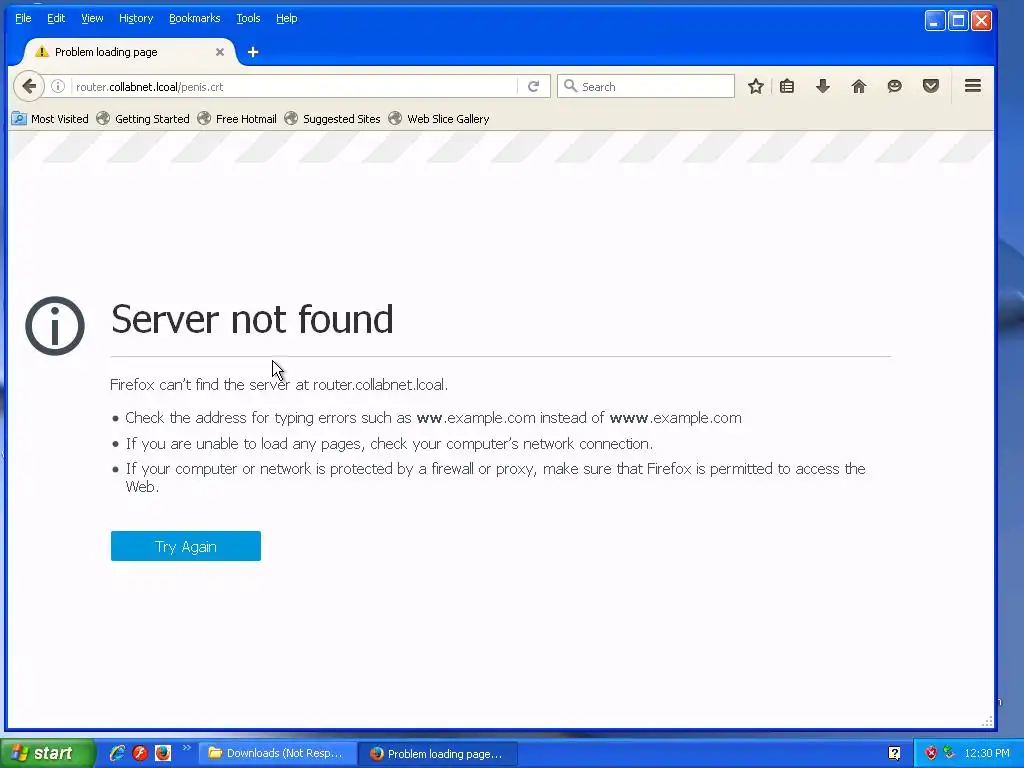
Task: Open the Downloads arrow icon
Action: [x=823, y=86]
